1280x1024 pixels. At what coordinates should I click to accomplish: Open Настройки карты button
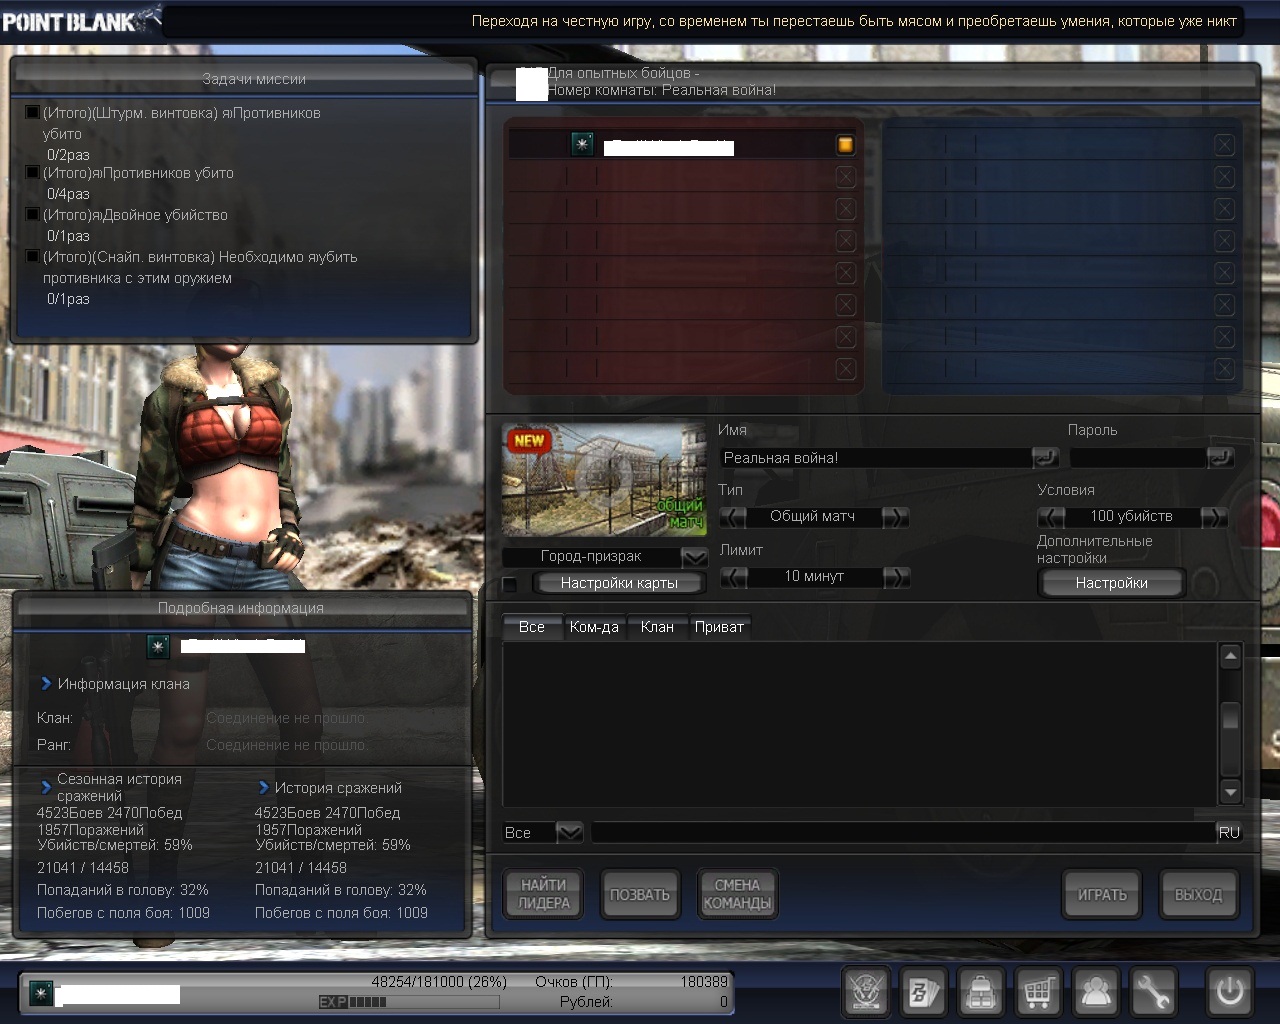(x=619, y=583)
